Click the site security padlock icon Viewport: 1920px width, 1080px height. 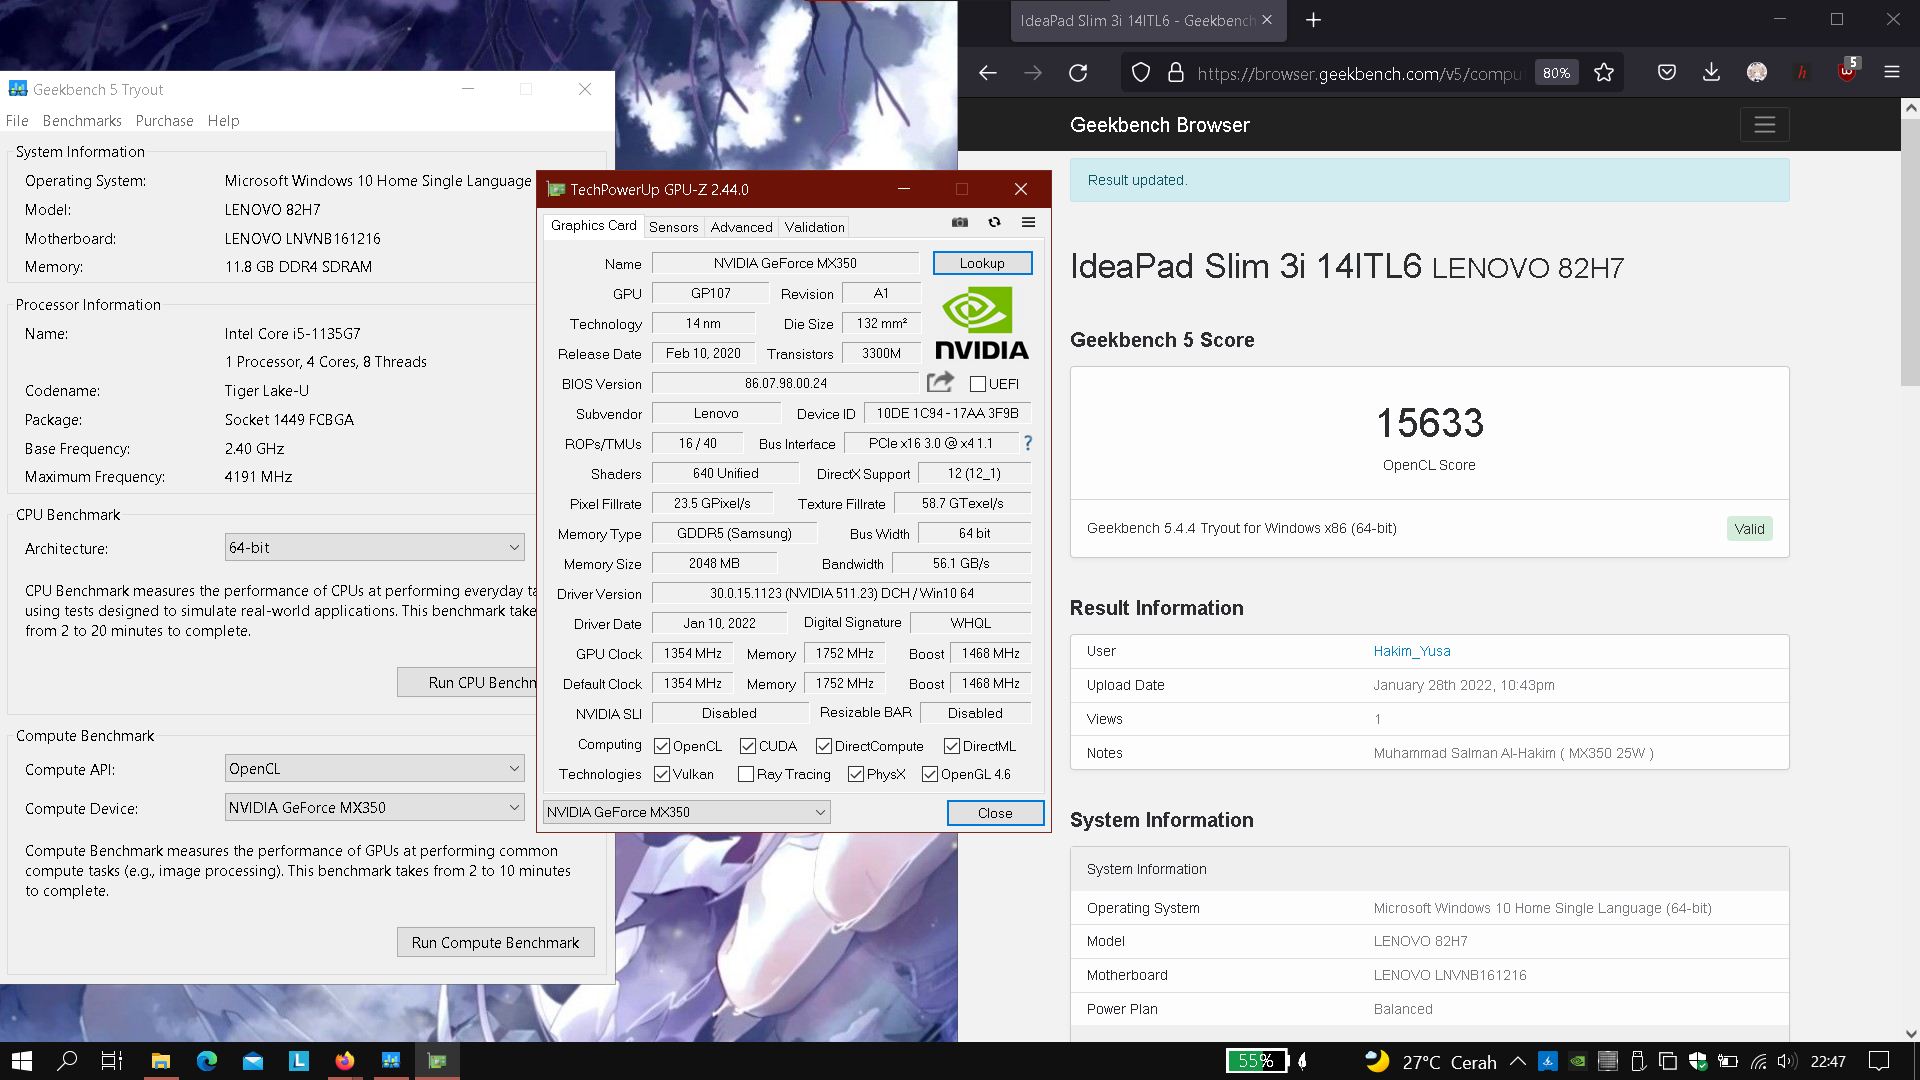pyautogui.click(x=1176, y=72)
